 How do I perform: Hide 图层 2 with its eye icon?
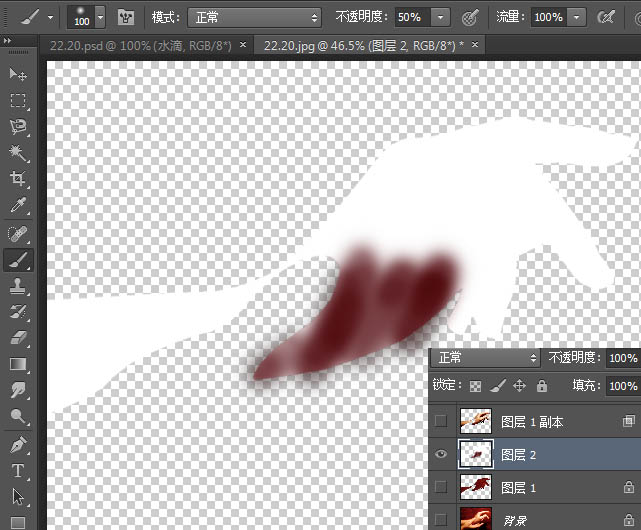click(x=441, y=454)
